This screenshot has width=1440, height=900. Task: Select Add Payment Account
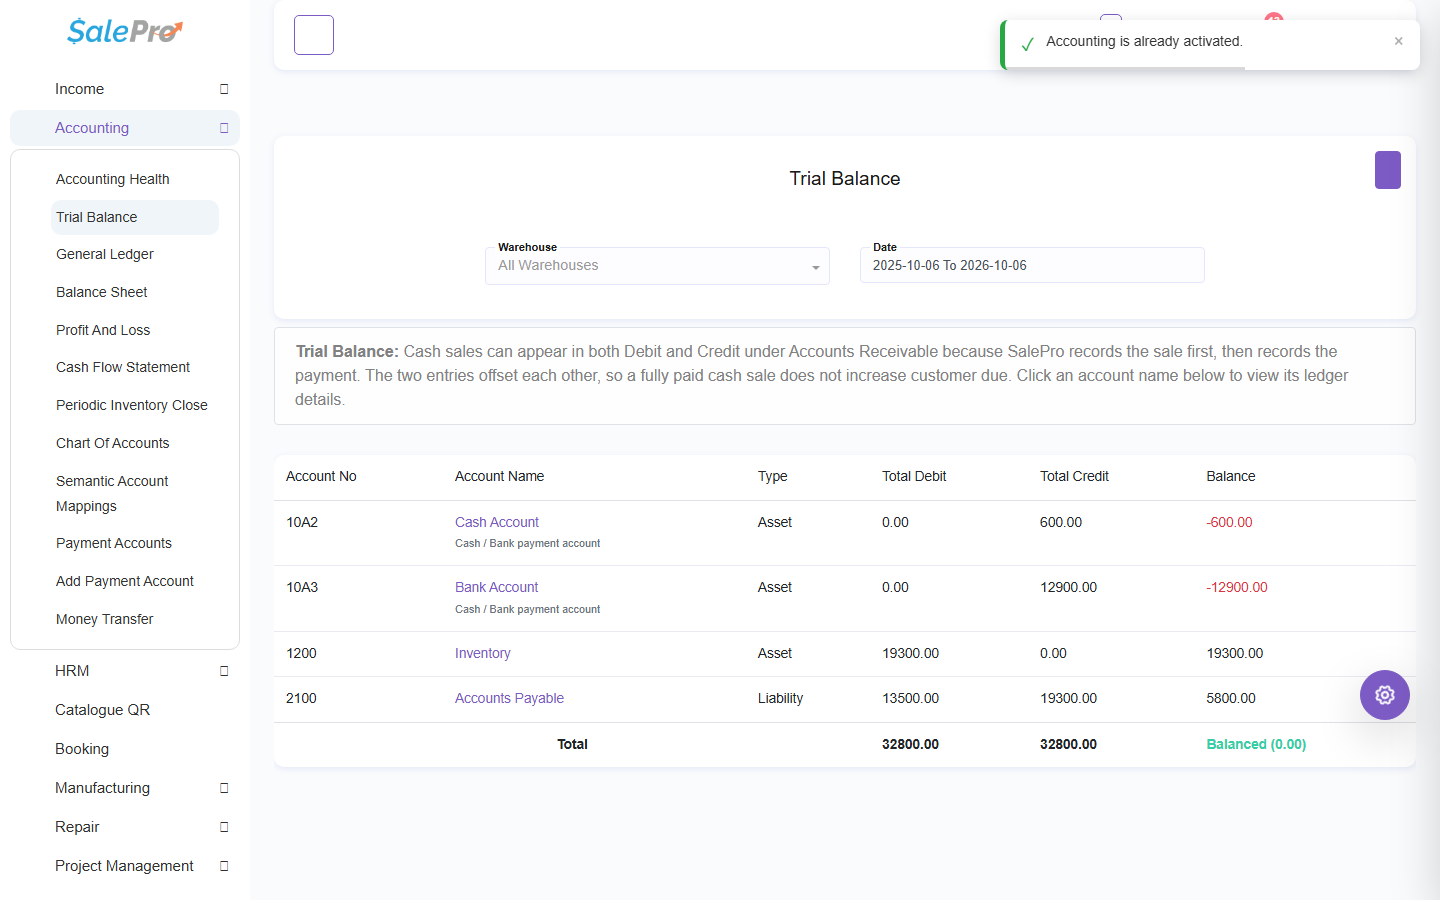pyautogui.click(x=125, y=581)
